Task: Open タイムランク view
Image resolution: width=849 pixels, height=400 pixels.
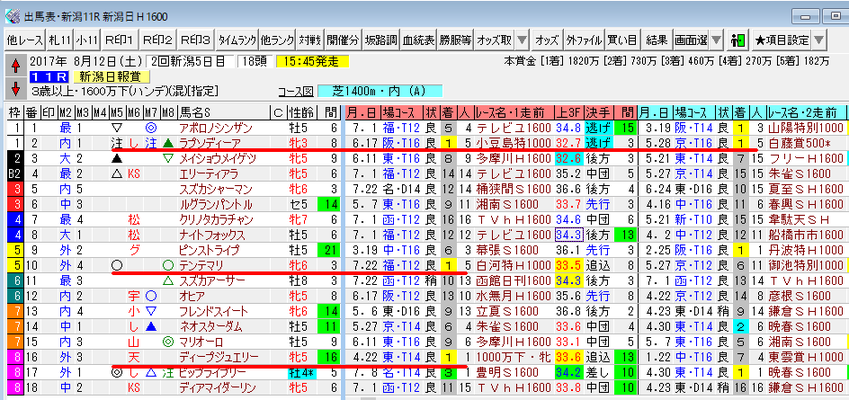Action: pos(237,41)
